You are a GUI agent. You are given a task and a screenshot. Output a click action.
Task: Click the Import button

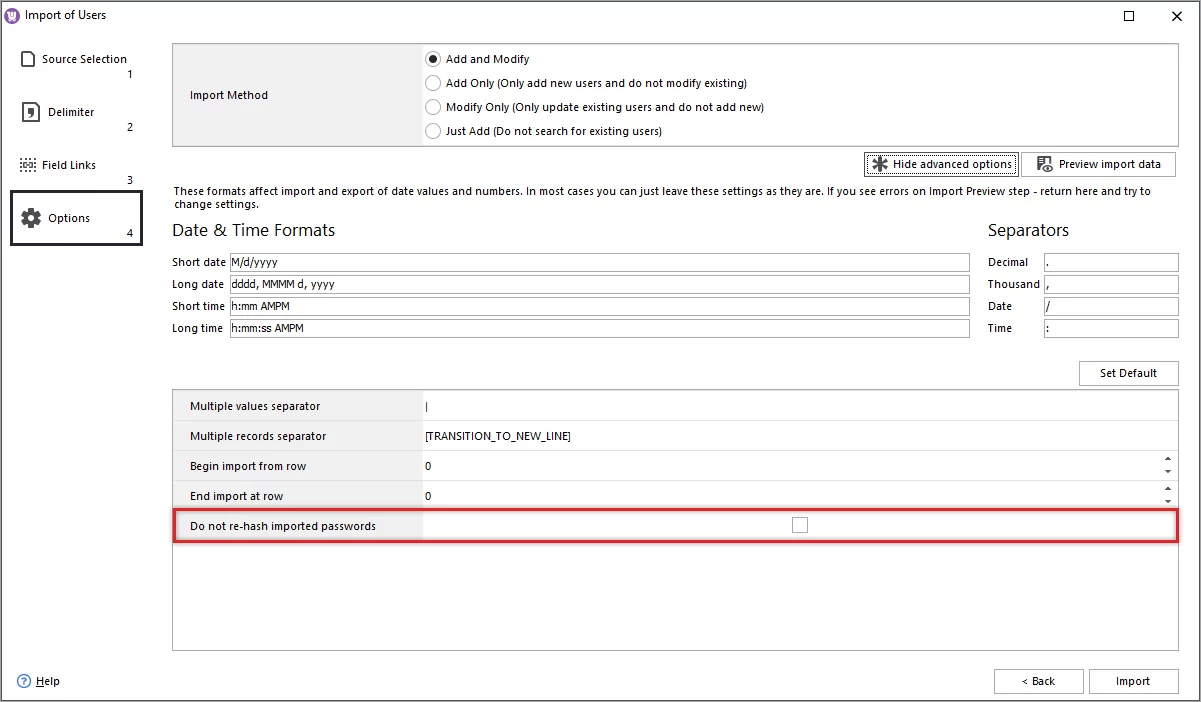[x=1133, y=681]
